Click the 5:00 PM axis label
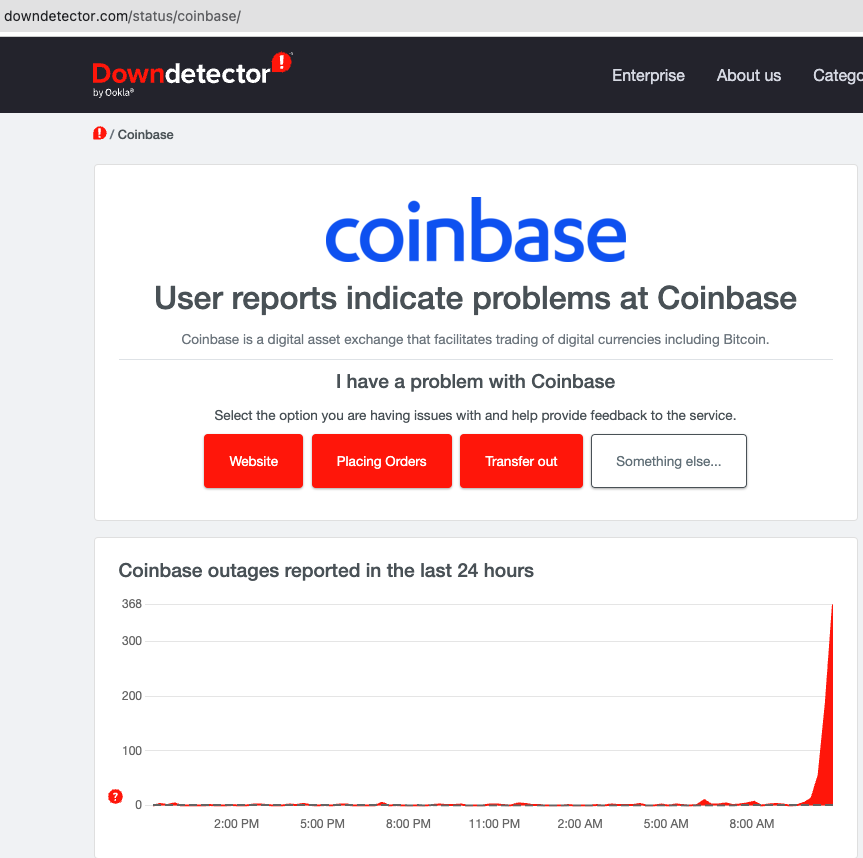 322,824
